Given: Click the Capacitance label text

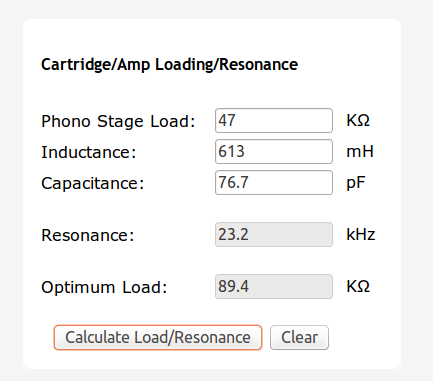Looking at the screenshot, I should (x=93, y=184).
